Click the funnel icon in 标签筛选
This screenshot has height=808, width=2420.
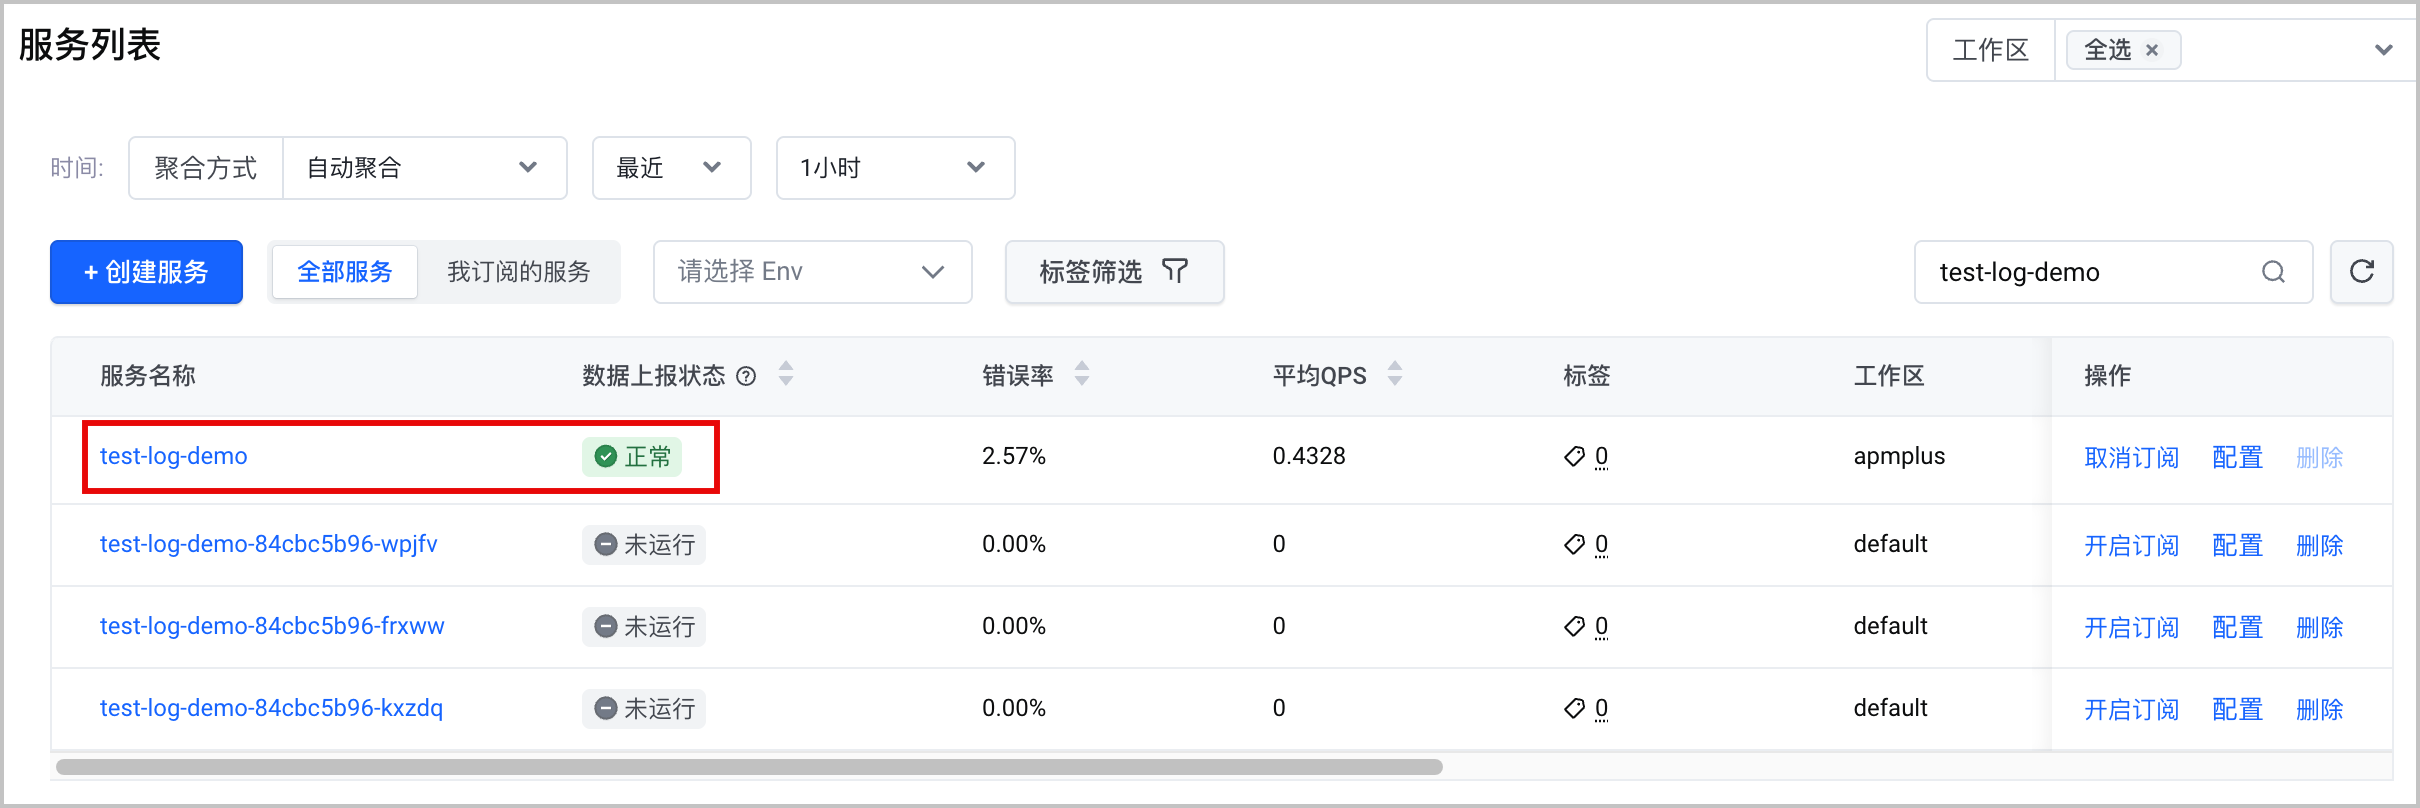[x=1175, y=271]
